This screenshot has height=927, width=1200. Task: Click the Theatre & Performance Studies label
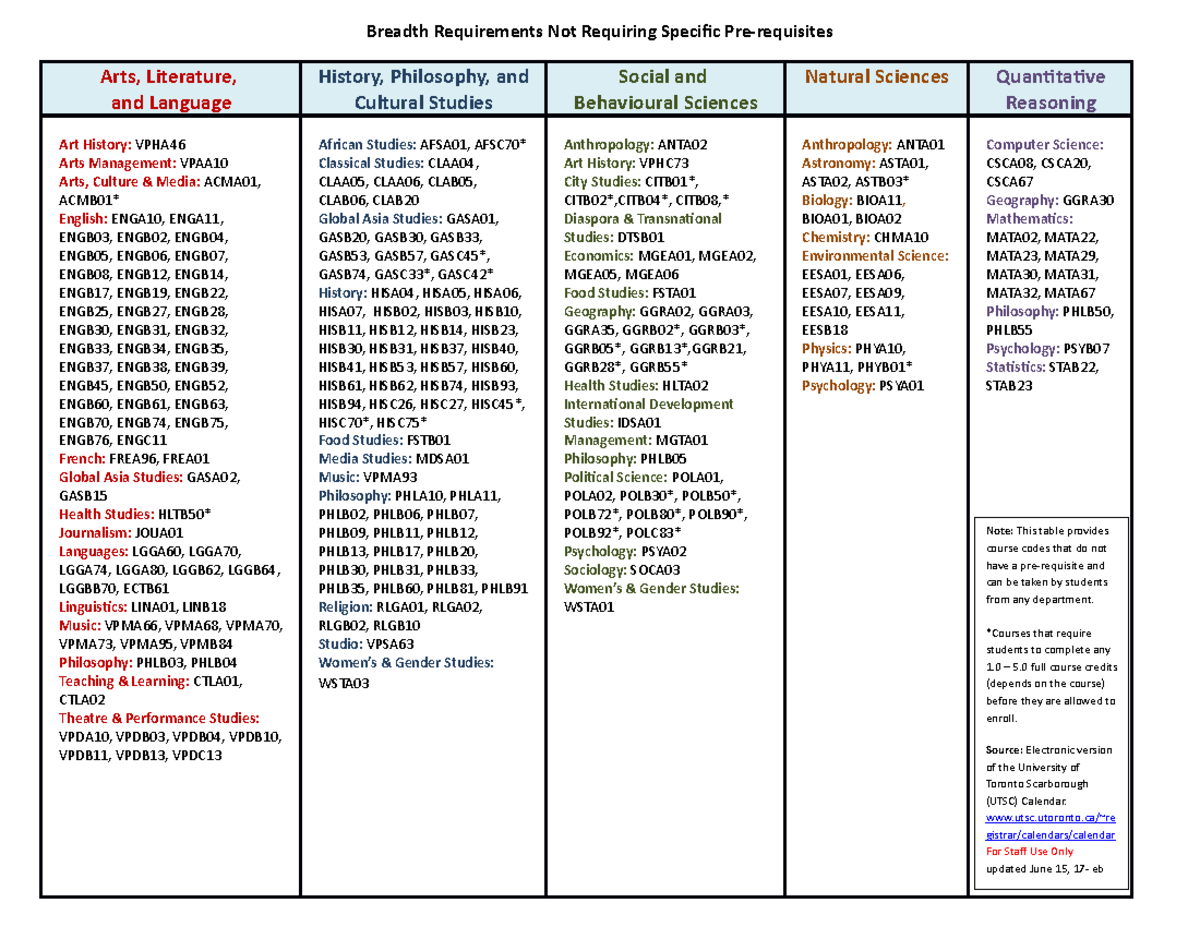tap(159, 718)
